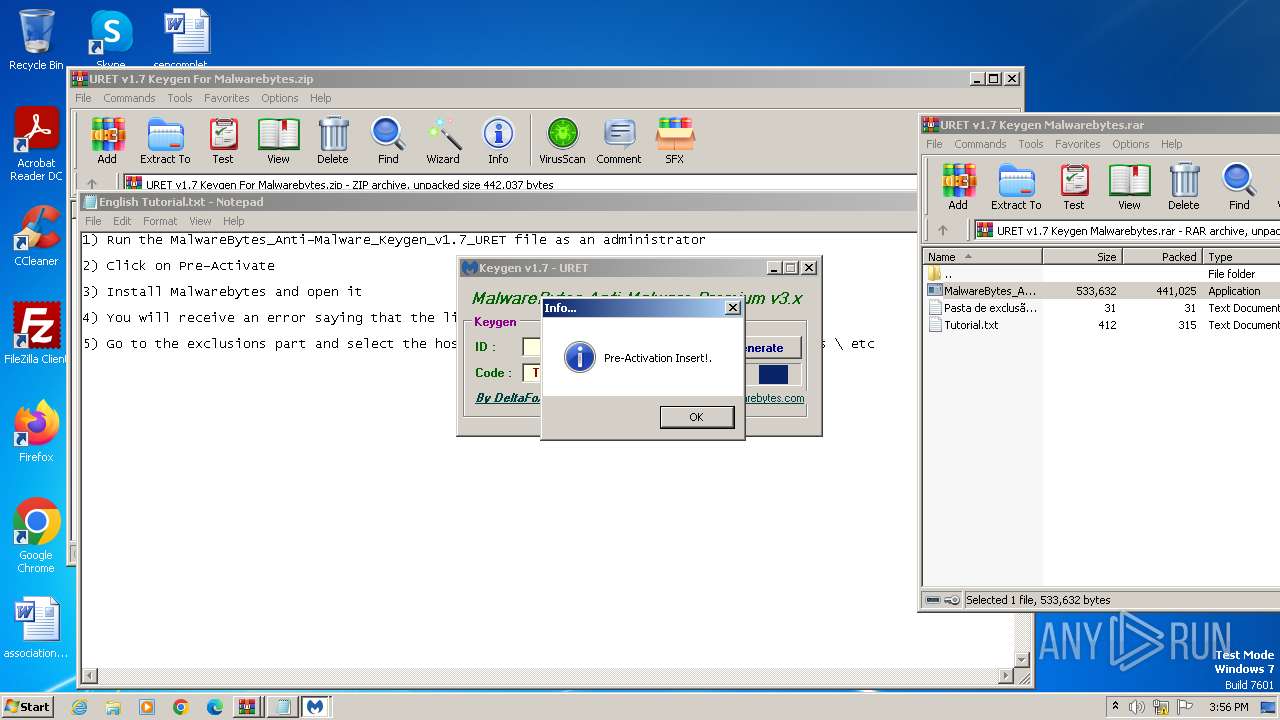Click the Notepad horizontal scrollbar left arrow
Screen dimensions: 1280x720
(x=88, y=676)
